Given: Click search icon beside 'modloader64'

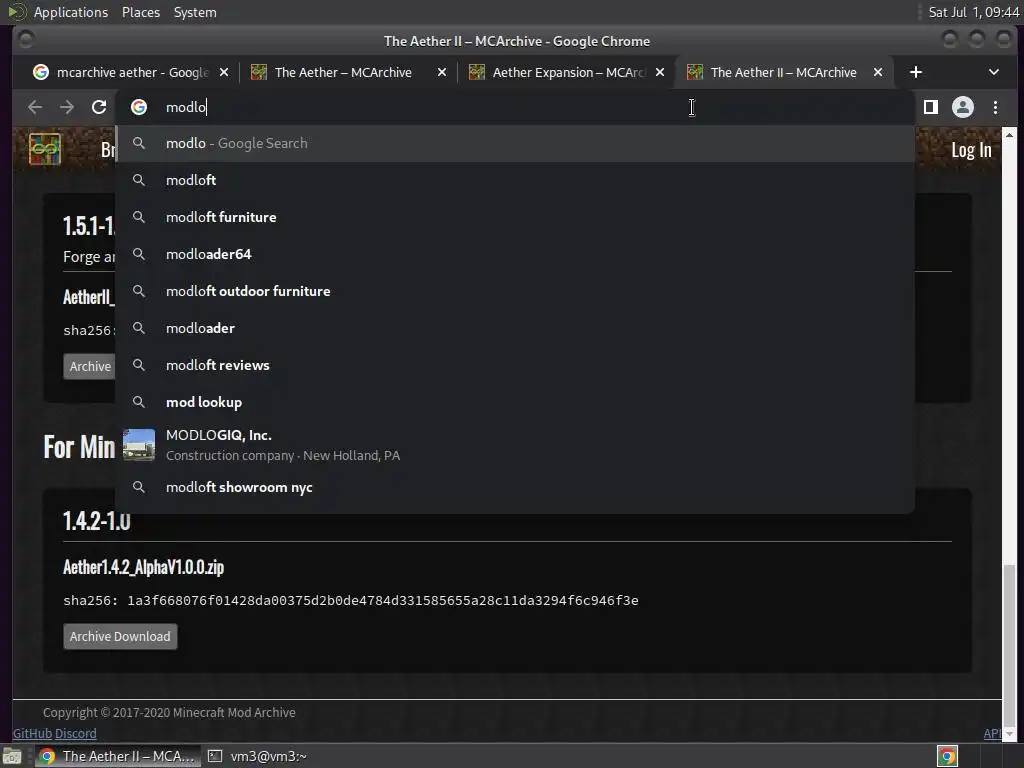Looking at the screenshot, I should pos(138,254).
